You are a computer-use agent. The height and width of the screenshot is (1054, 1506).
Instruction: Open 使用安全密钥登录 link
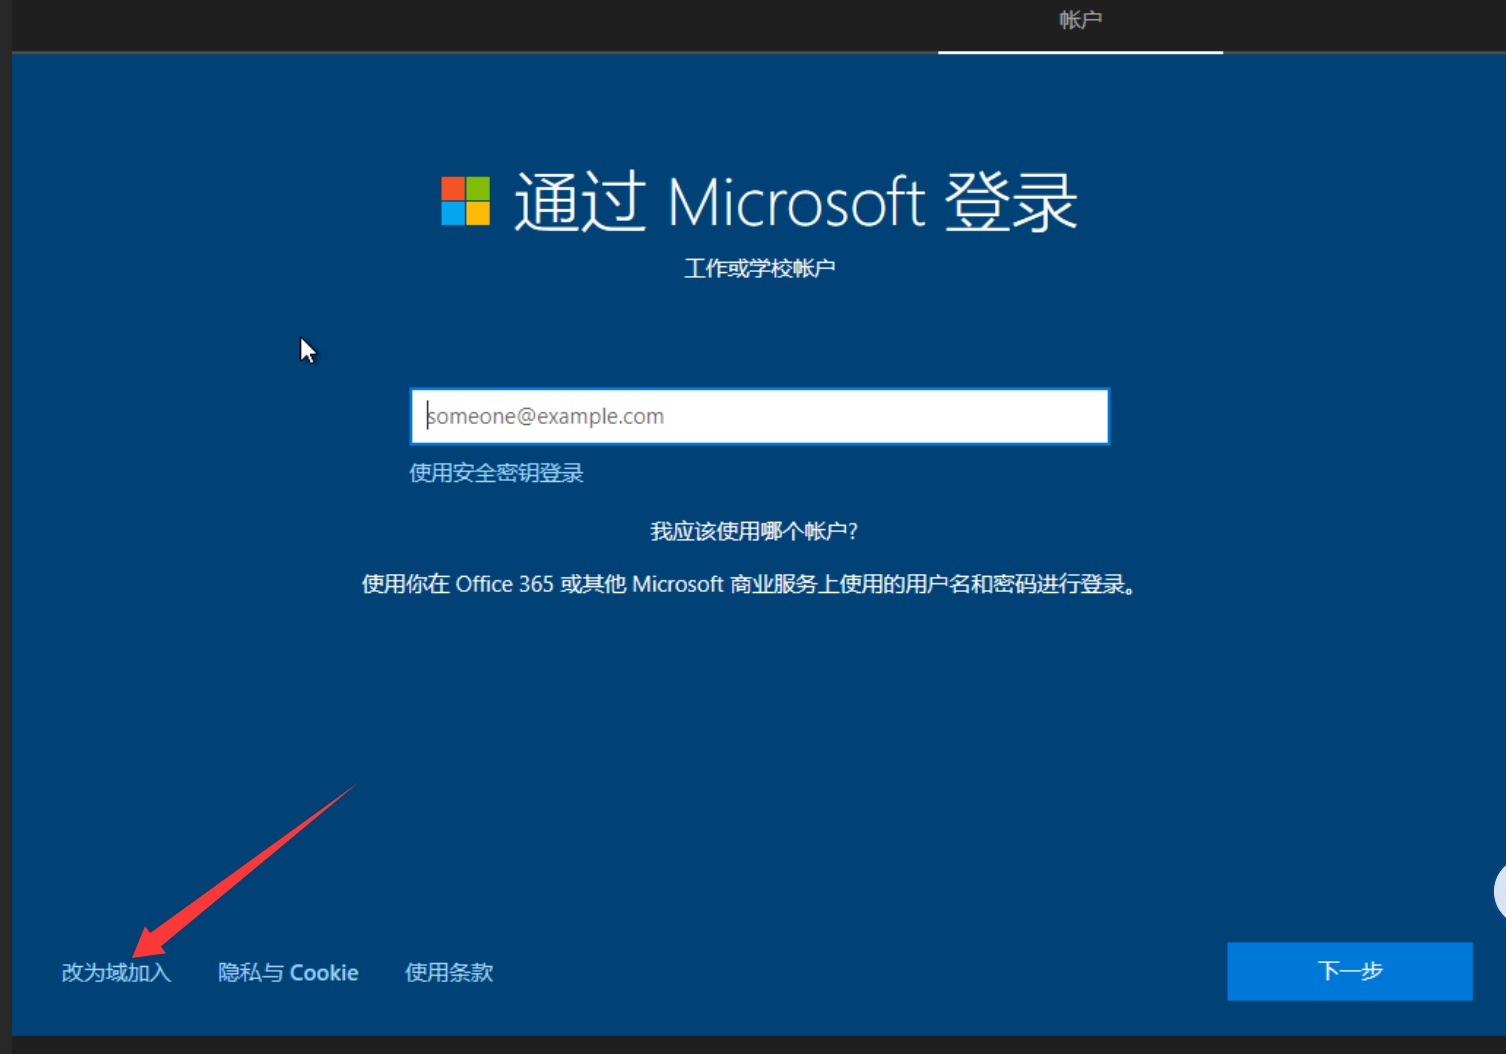coord(496,473)
